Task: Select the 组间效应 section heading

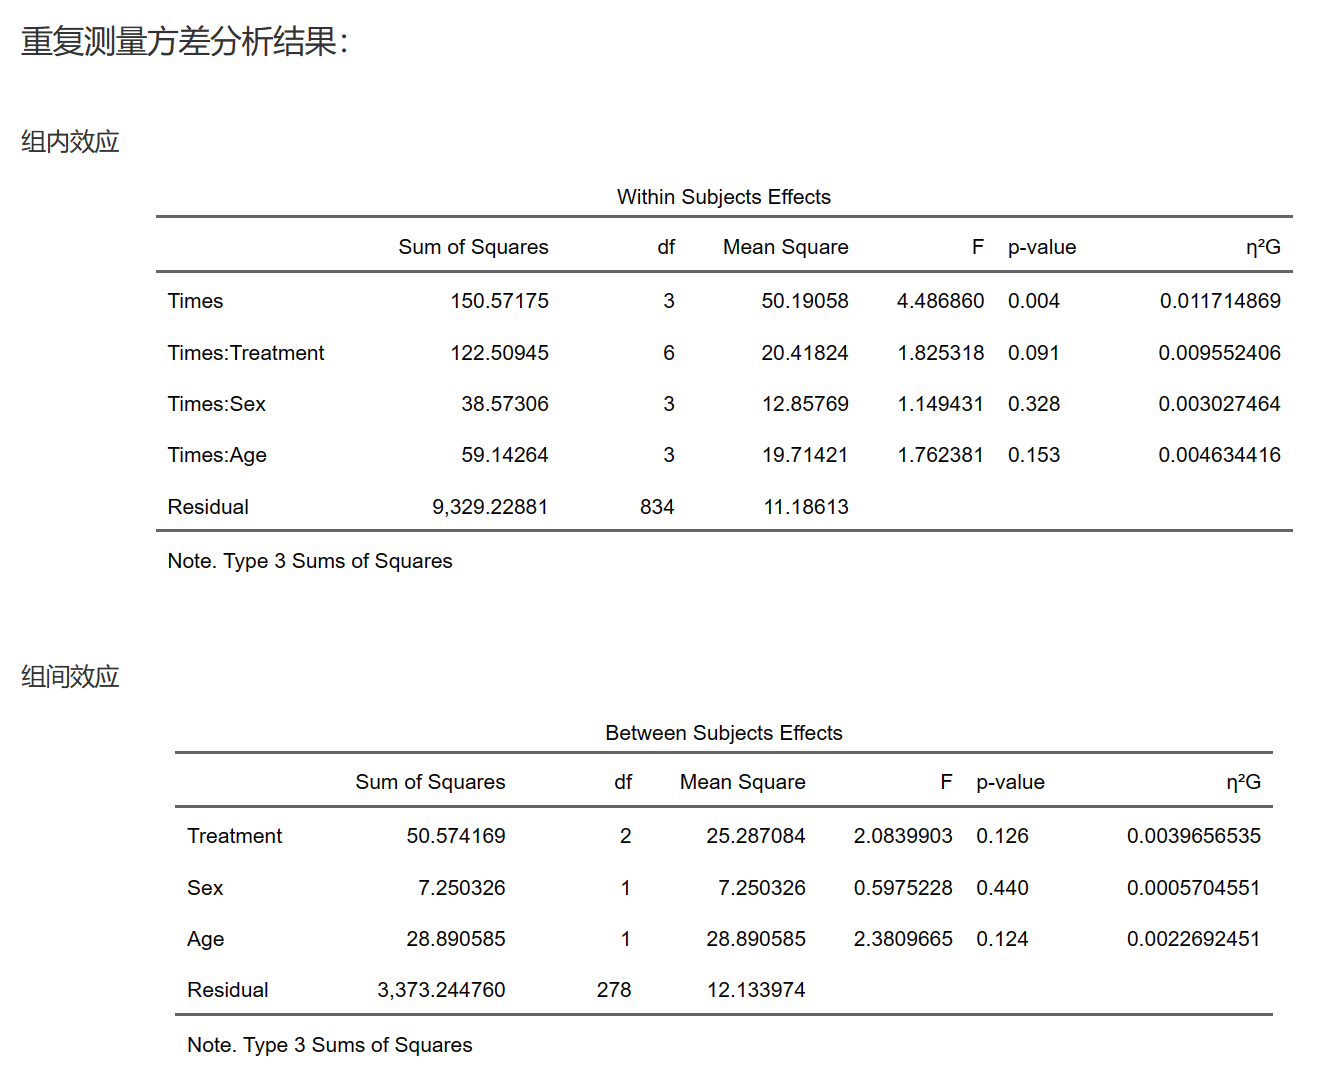Action: tap(70, 677)
